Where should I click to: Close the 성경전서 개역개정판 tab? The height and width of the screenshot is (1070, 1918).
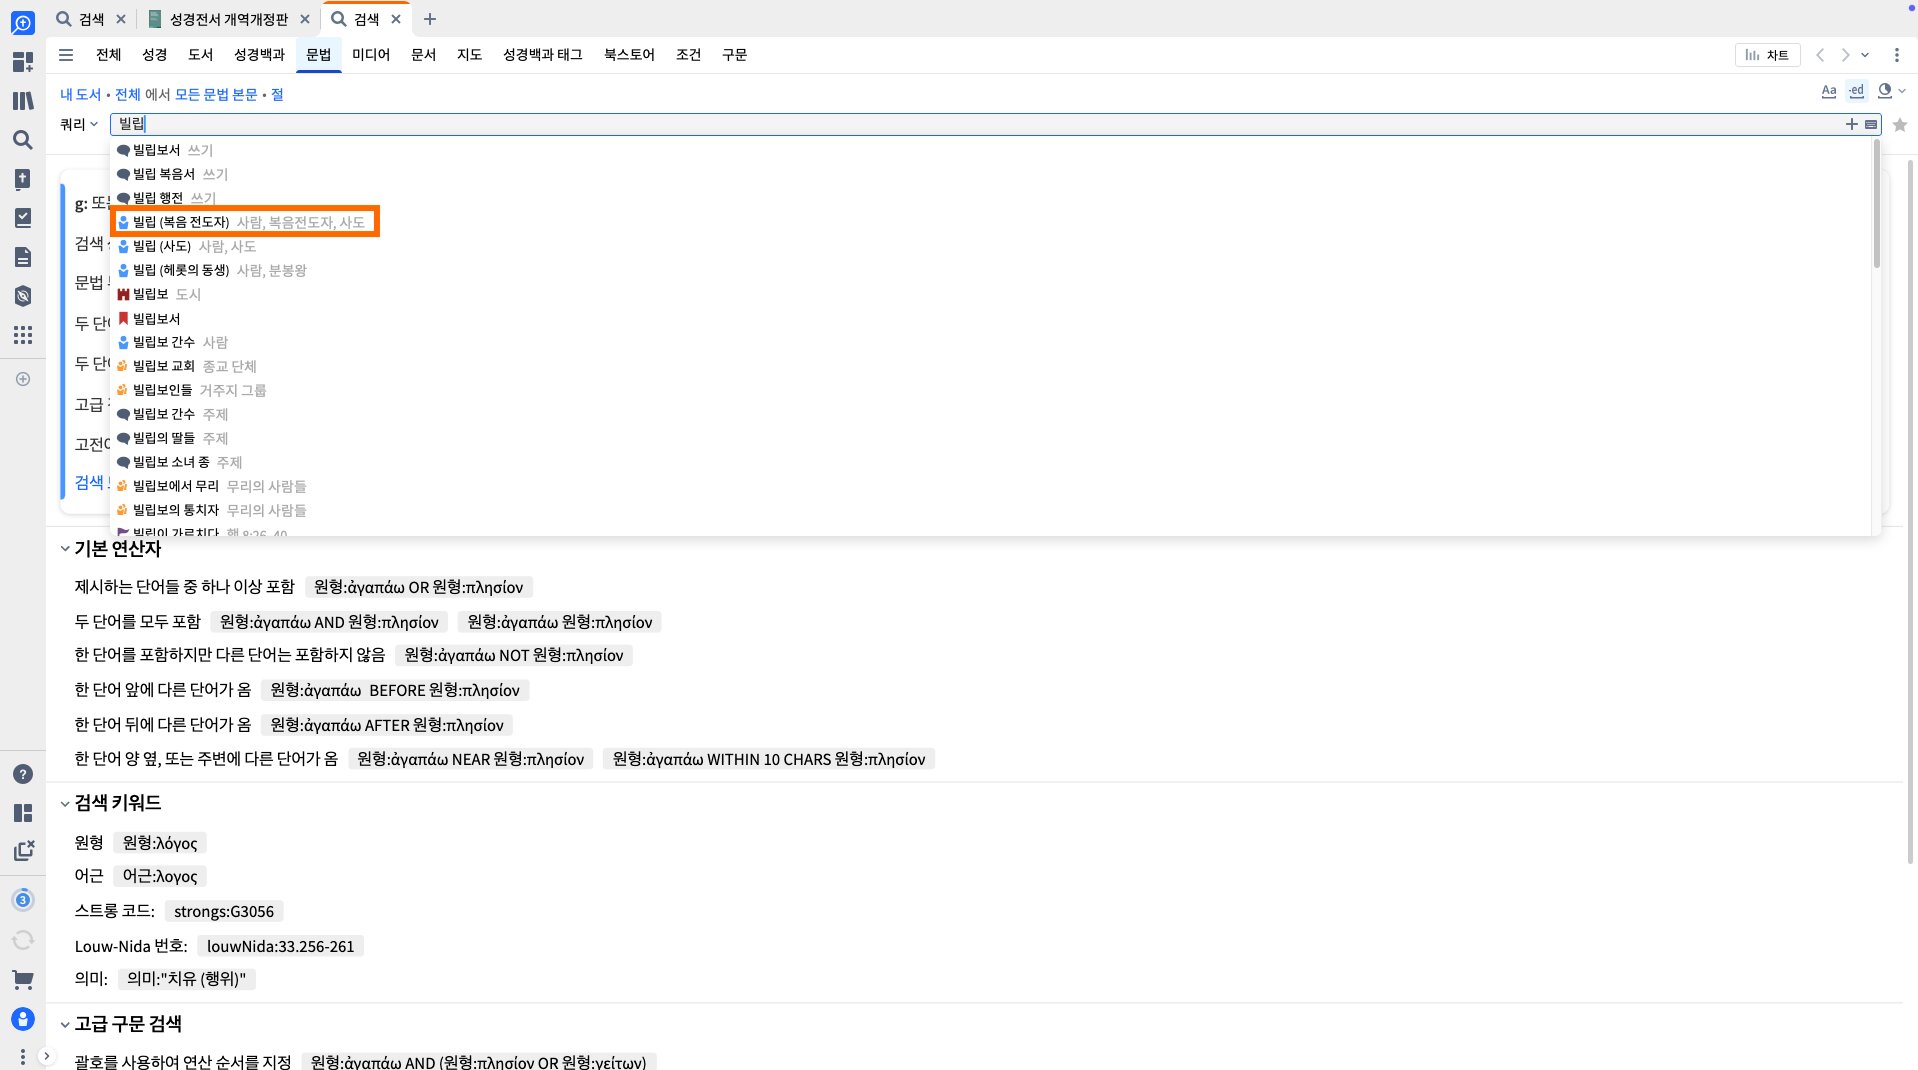pos(305,19)
